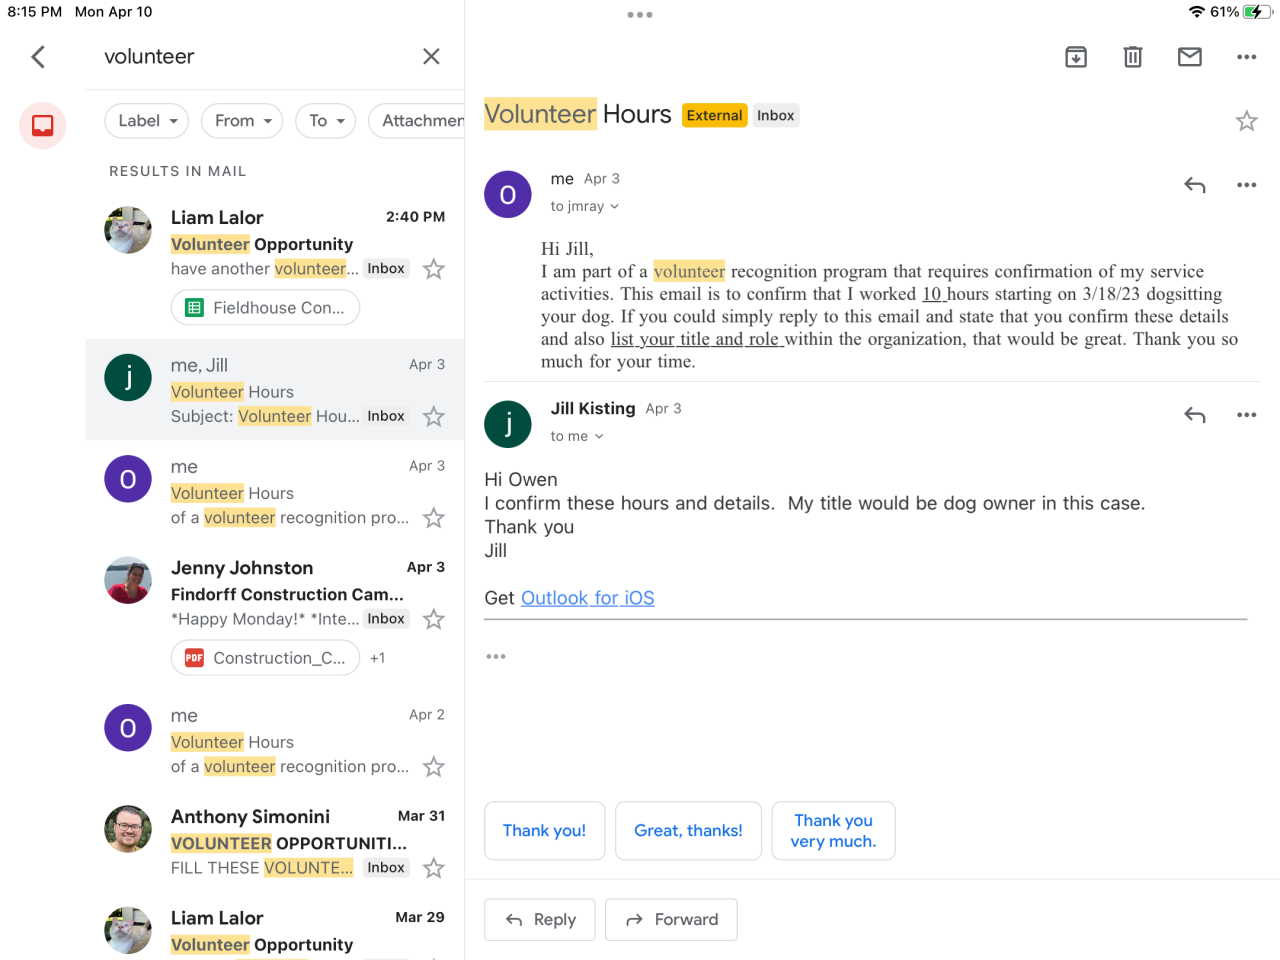This screenshot has height=960, width=1280.
Task: Reply to Jill Kisting's message with arrow
Action: [x=1194, y=415]
